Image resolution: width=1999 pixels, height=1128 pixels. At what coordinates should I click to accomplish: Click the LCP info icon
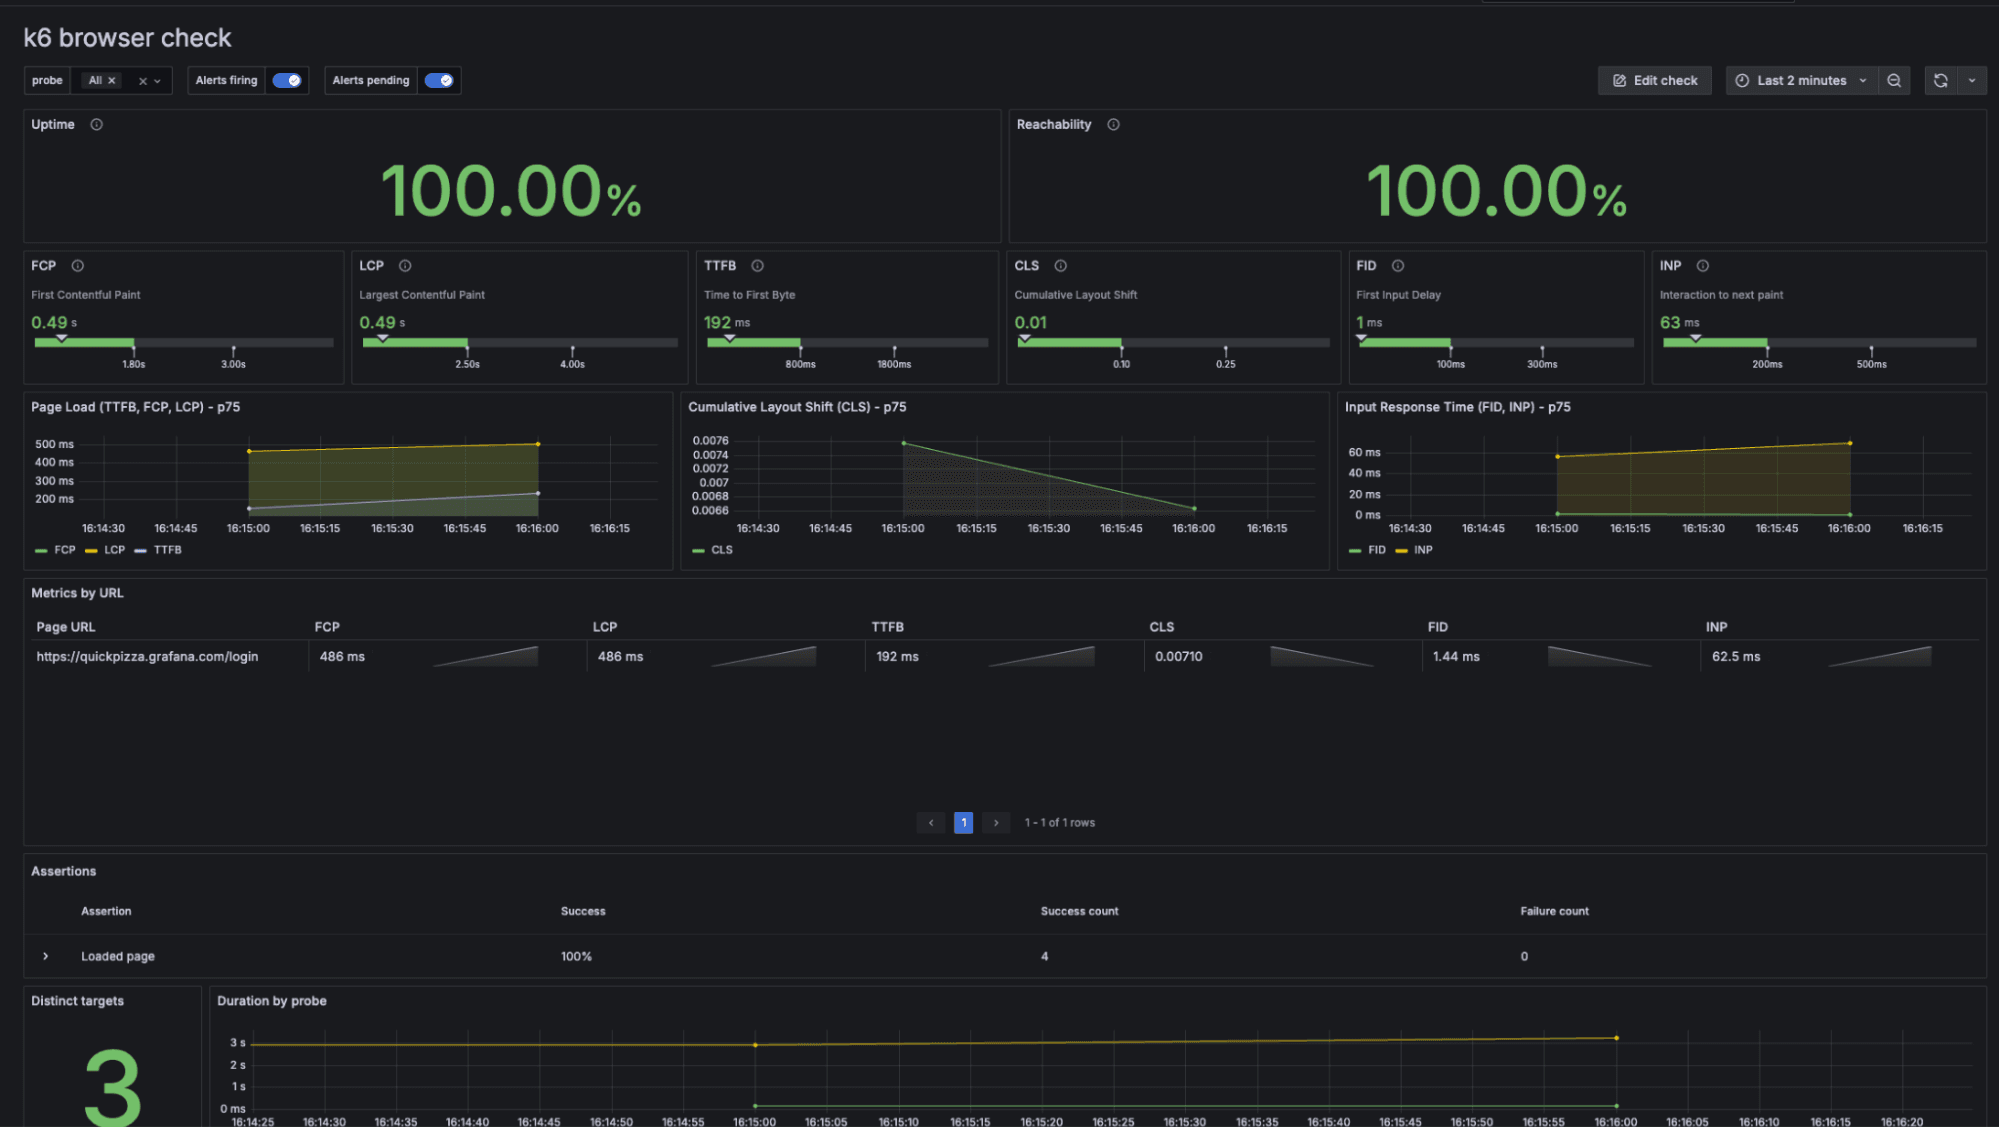[405, 265]
